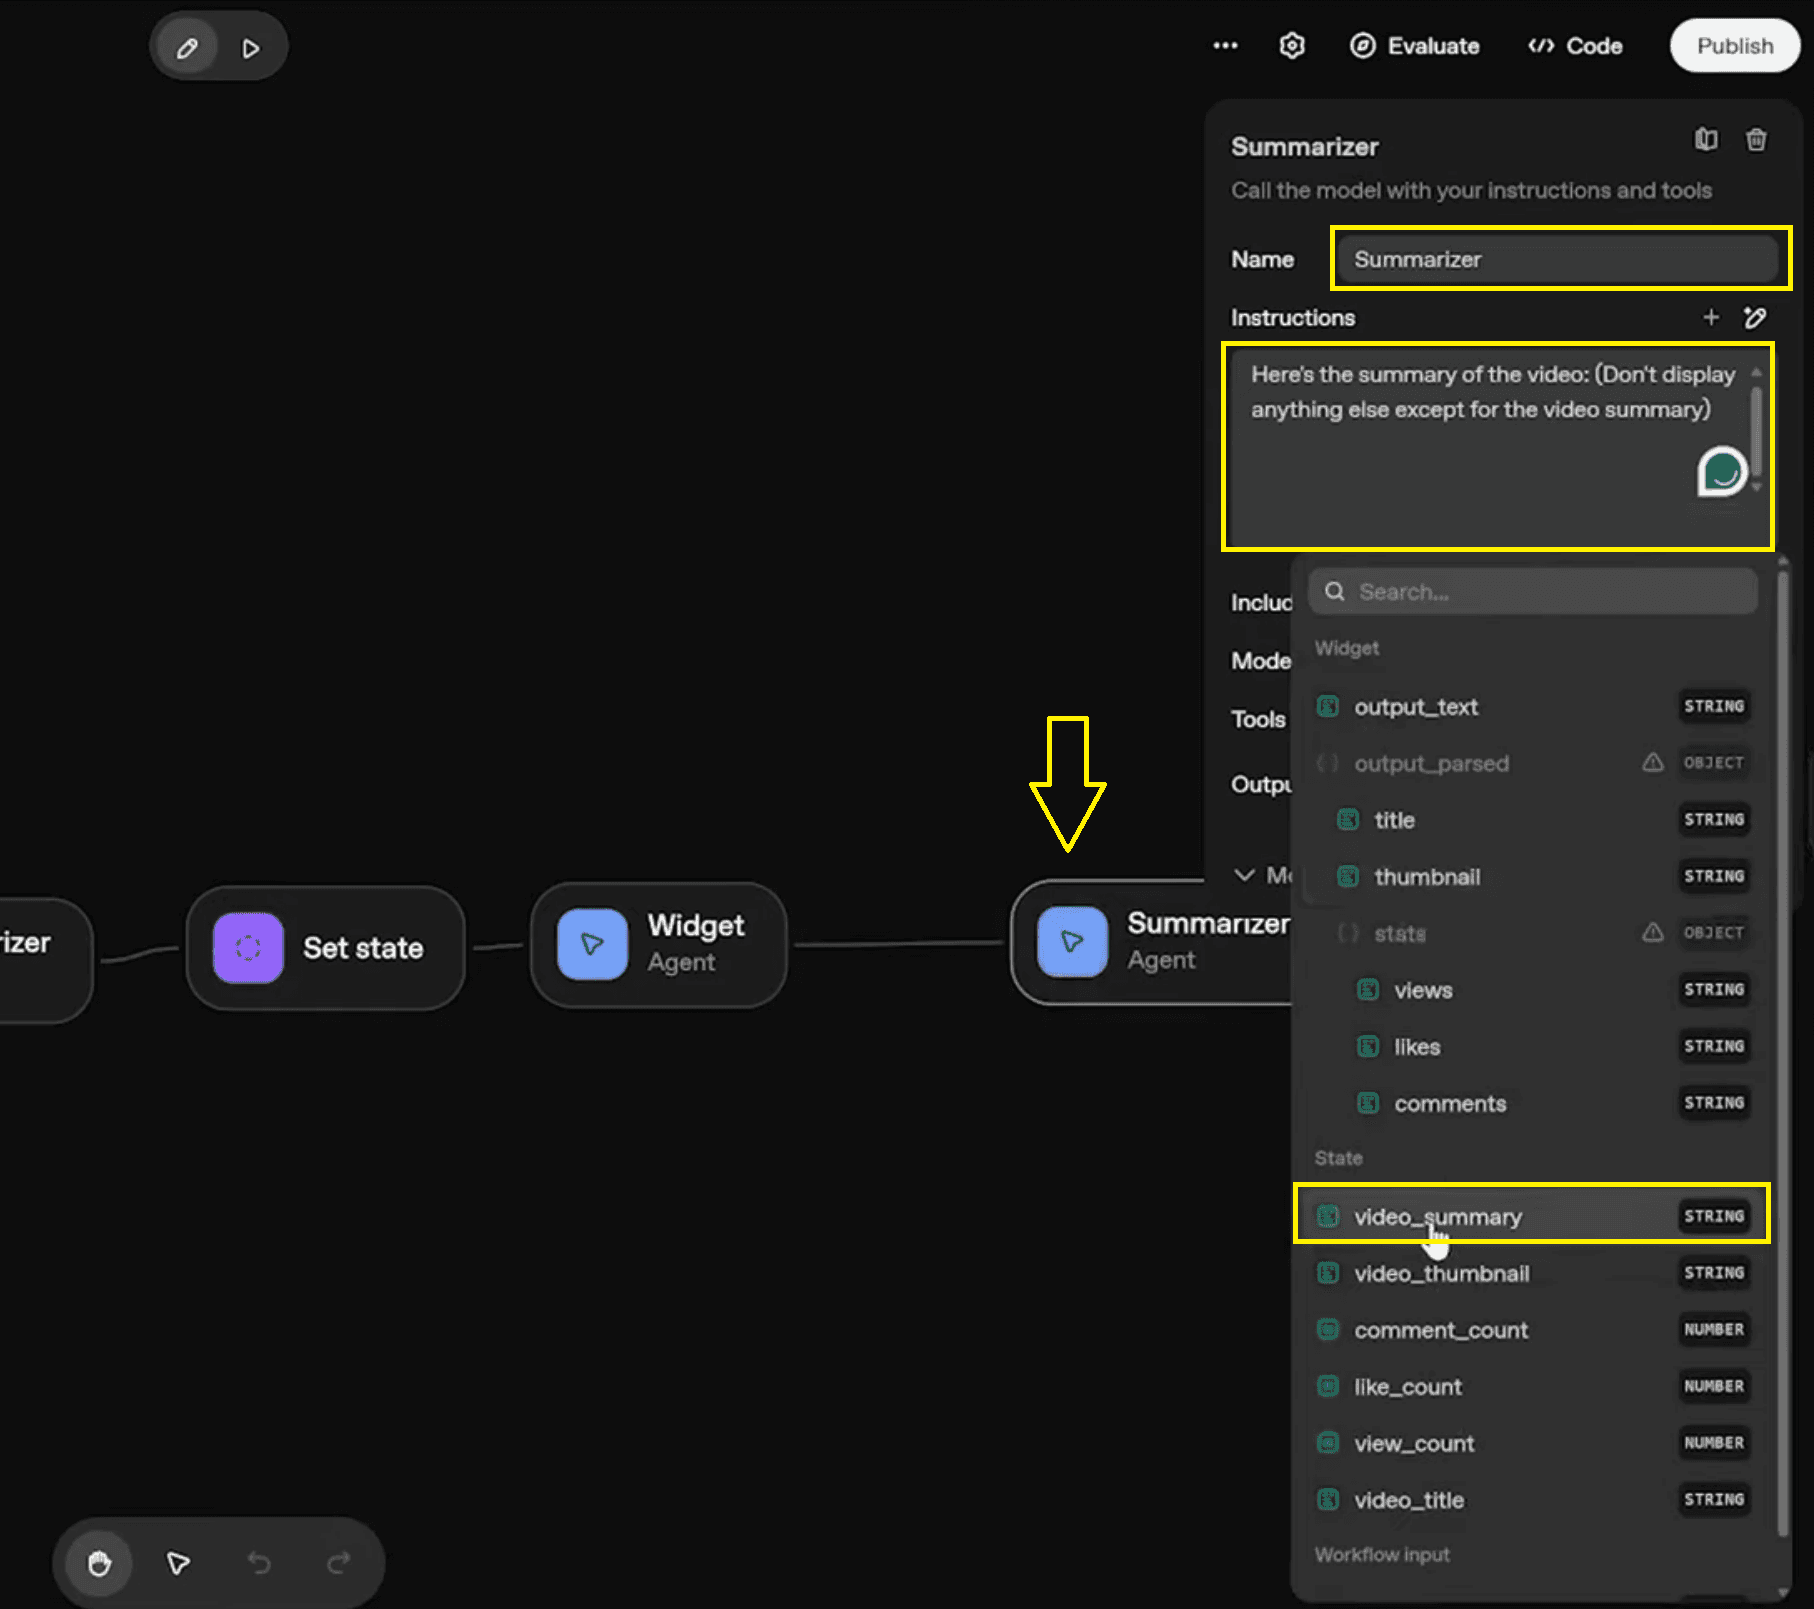1814x1609 pixels.
Task: Select the thumbnail string variable
Action: tap(1532, 877)
